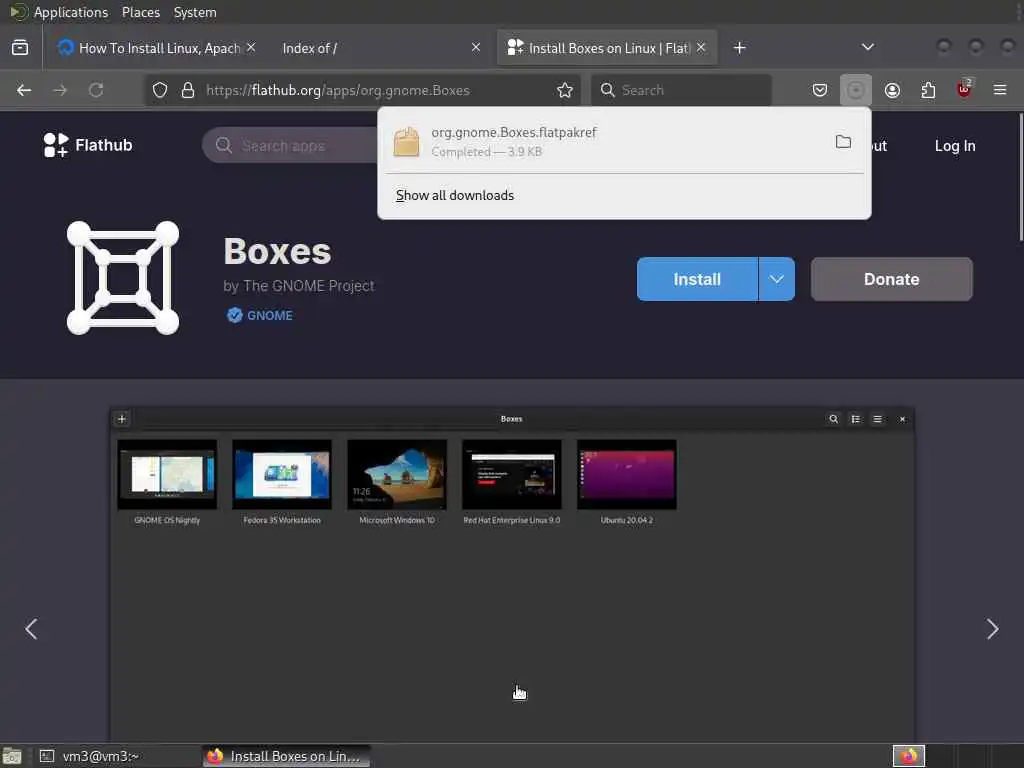Reload the current Flathub page

(96, 90)
